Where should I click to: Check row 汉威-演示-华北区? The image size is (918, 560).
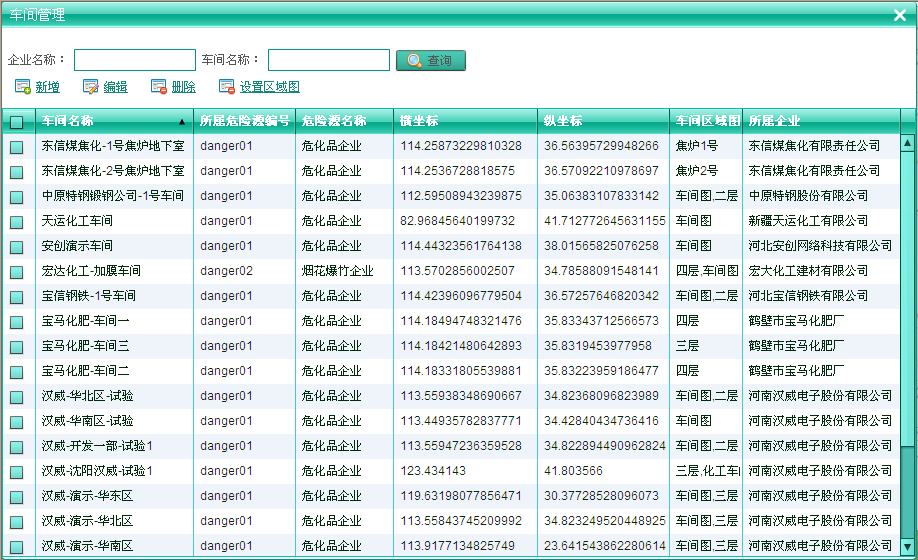click(x=16, y=522)
